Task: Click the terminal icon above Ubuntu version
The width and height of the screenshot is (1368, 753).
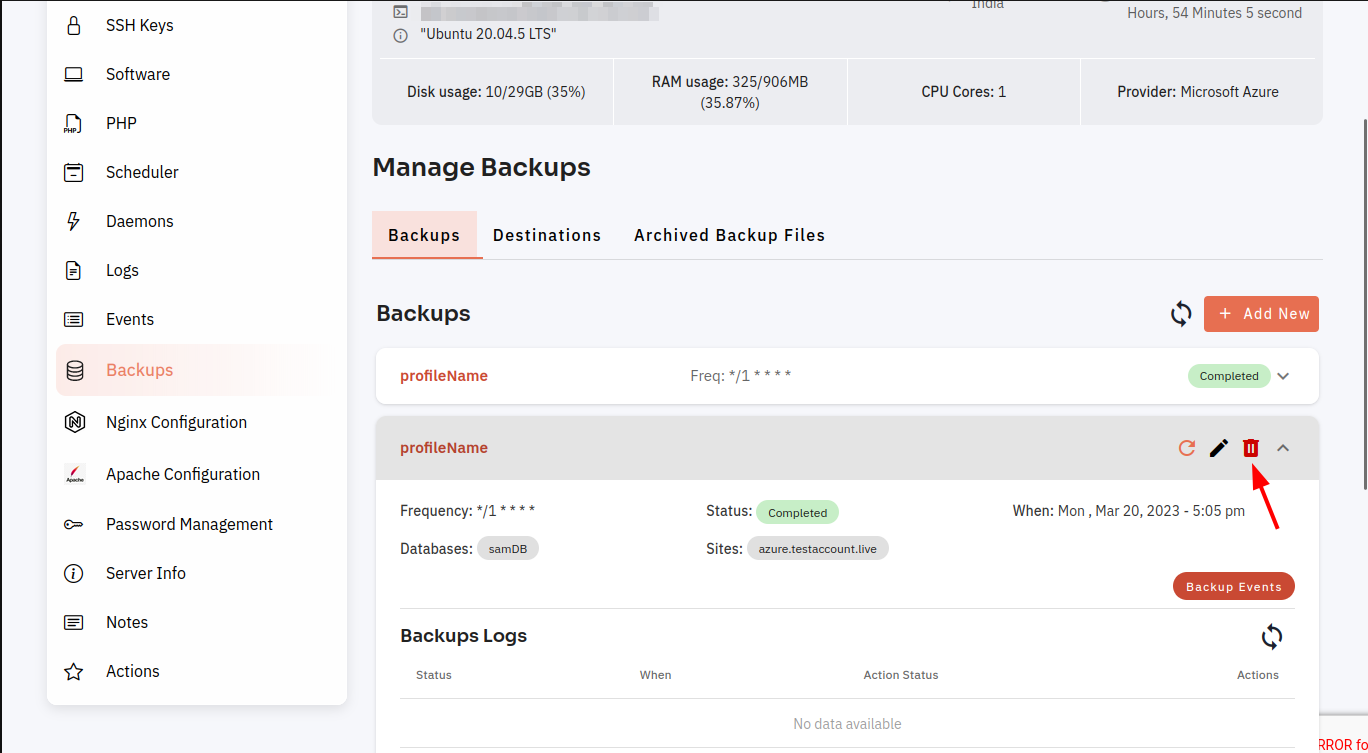Action: (x=400, y=12)
